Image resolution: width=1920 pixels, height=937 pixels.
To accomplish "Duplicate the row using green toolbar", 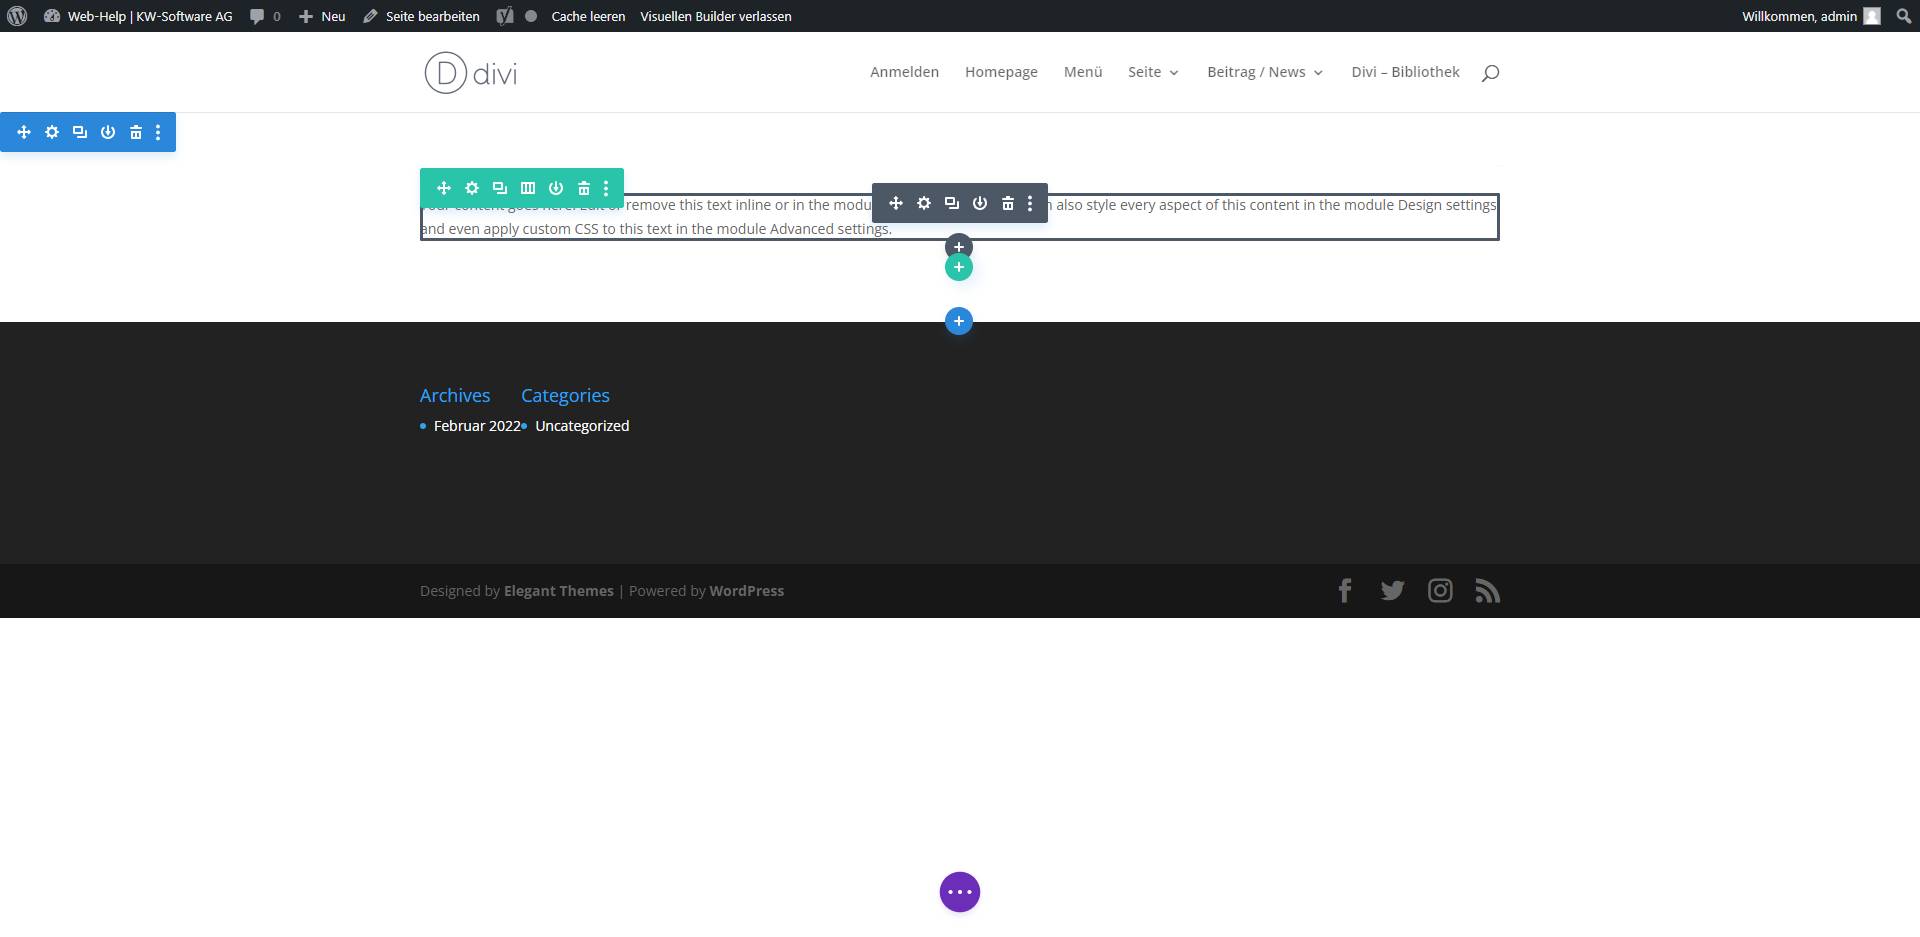I will 500,188.
